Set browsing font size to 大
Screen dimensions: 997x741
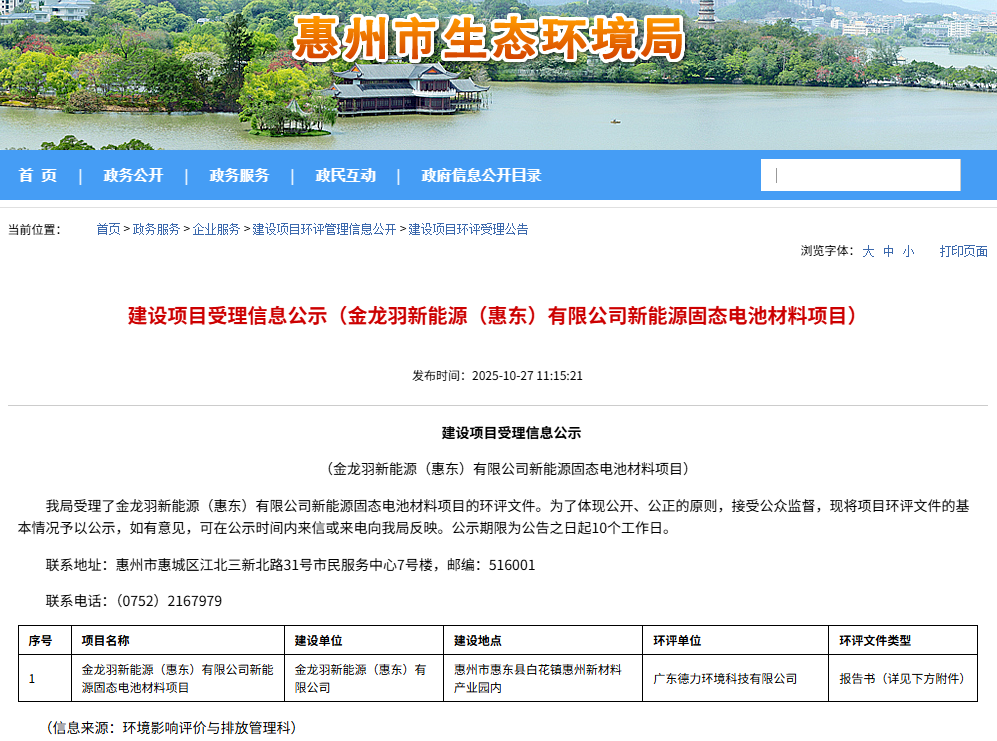(x=868, y=252)
